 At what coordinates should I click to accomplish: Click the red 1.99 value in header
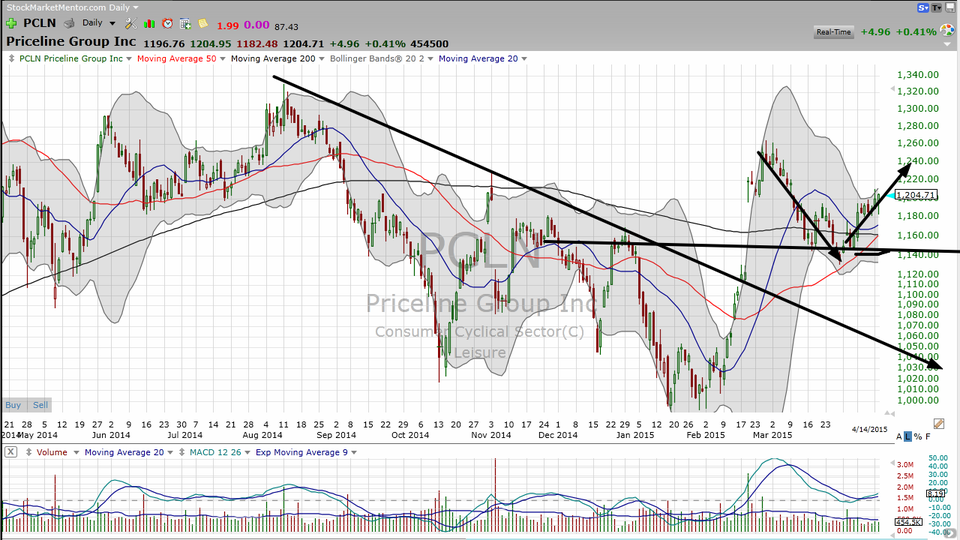[x=228, y=26]
